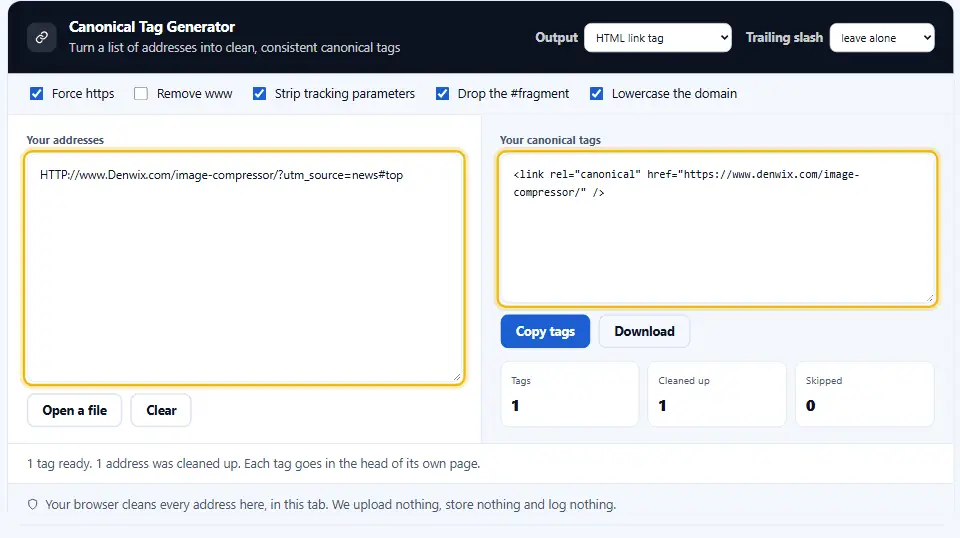Uncheck Strip tracking parameters

pos(260,94)
